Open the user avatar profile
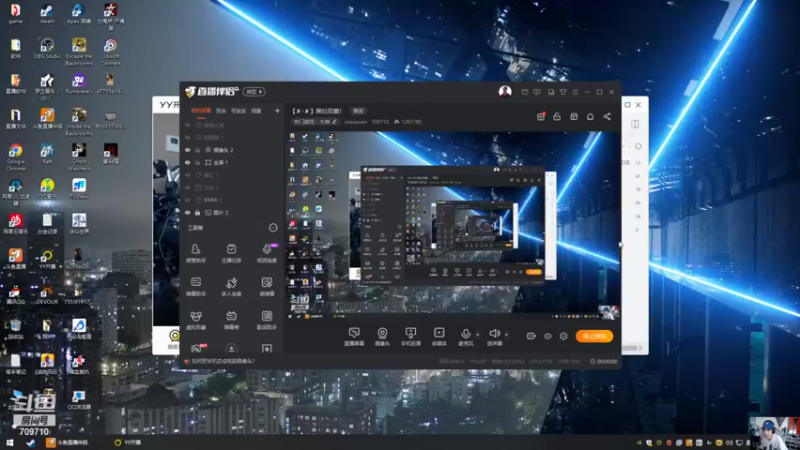800x450 pixels. tap(505, 91)
